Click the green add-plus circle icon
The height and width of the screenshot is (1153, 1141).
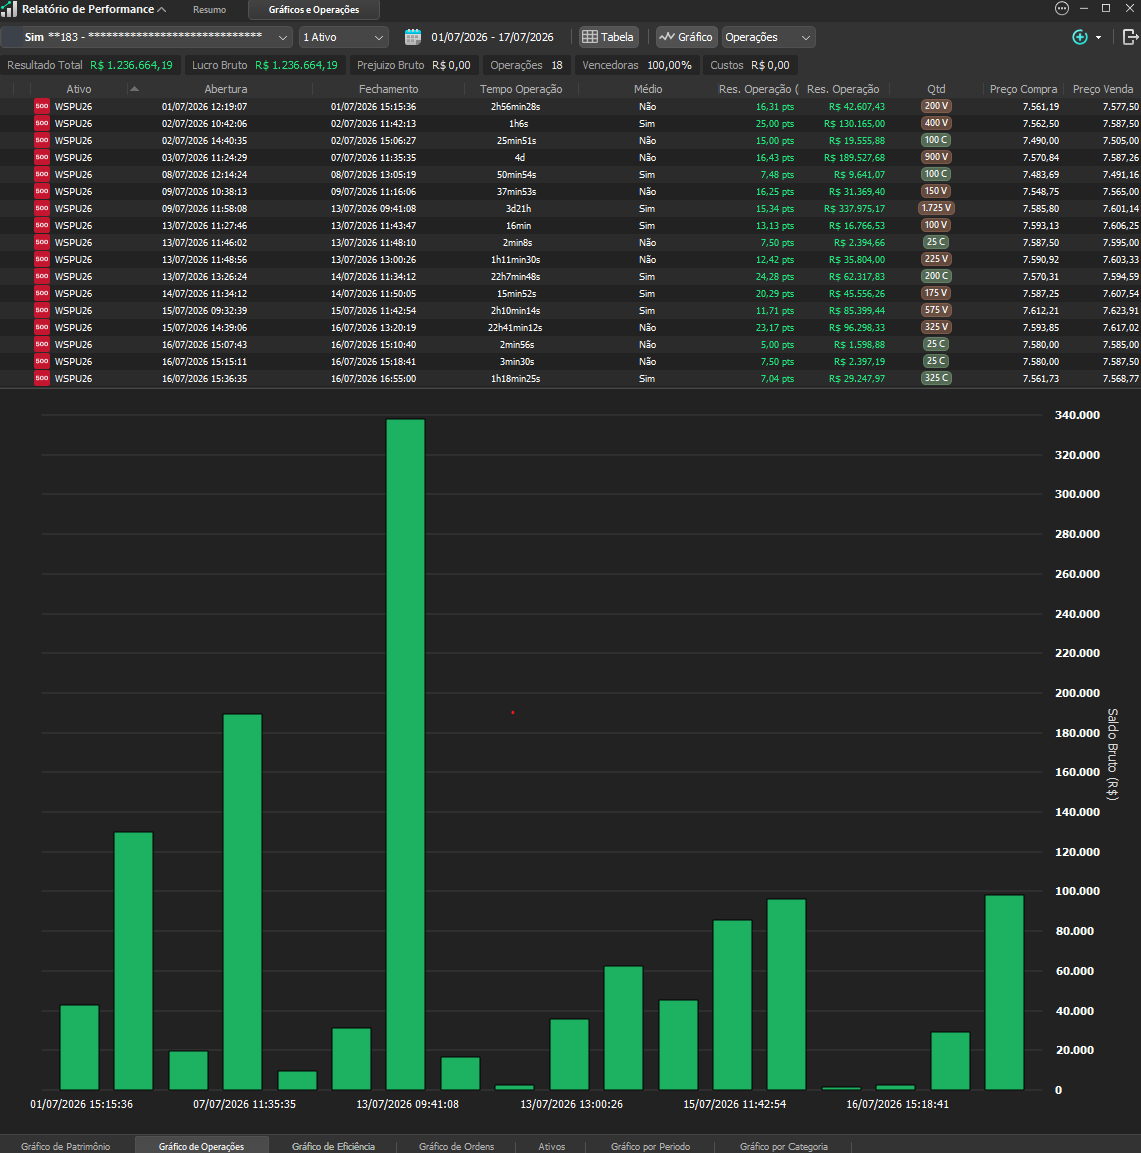coord(1079,37)
